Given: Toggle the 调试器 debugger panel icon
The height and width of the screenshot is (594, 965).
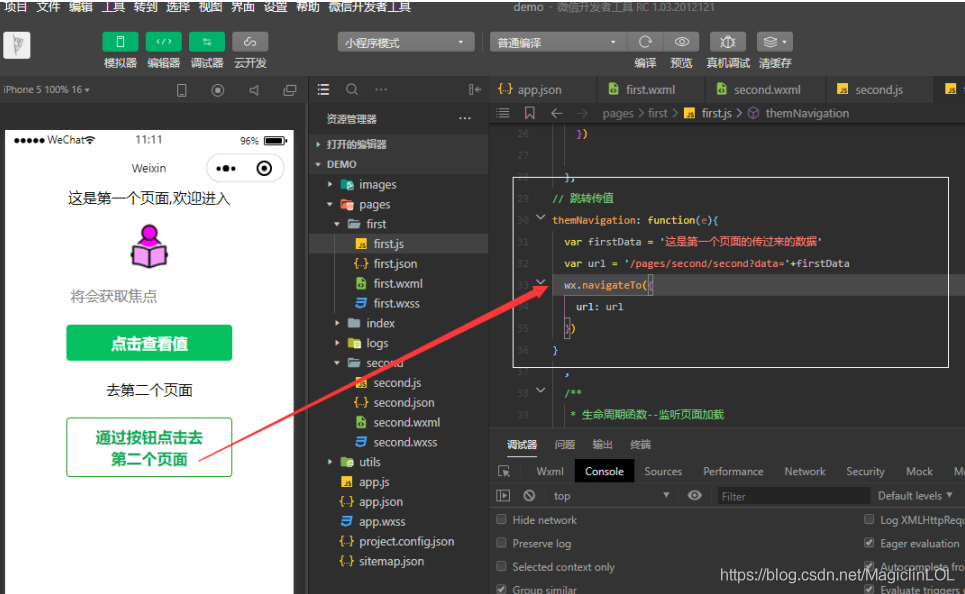Looking at the screenshot, I should tap(207, 42).
